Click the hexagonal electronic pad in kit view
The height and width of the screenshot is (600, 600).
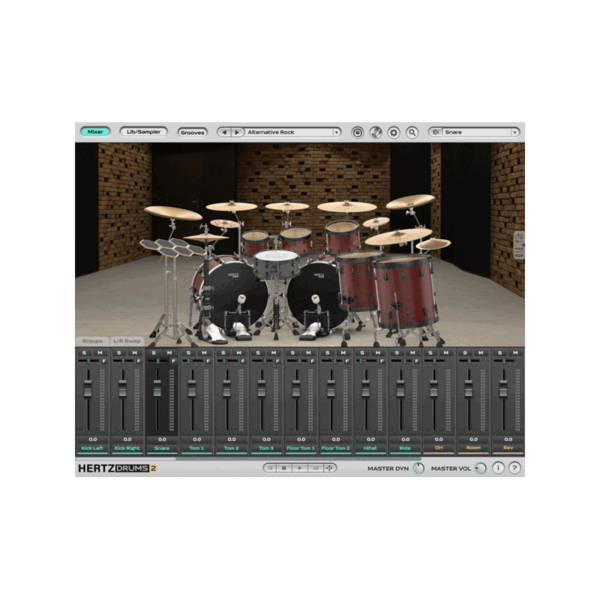pyautogui.click(x=173, y=247)
